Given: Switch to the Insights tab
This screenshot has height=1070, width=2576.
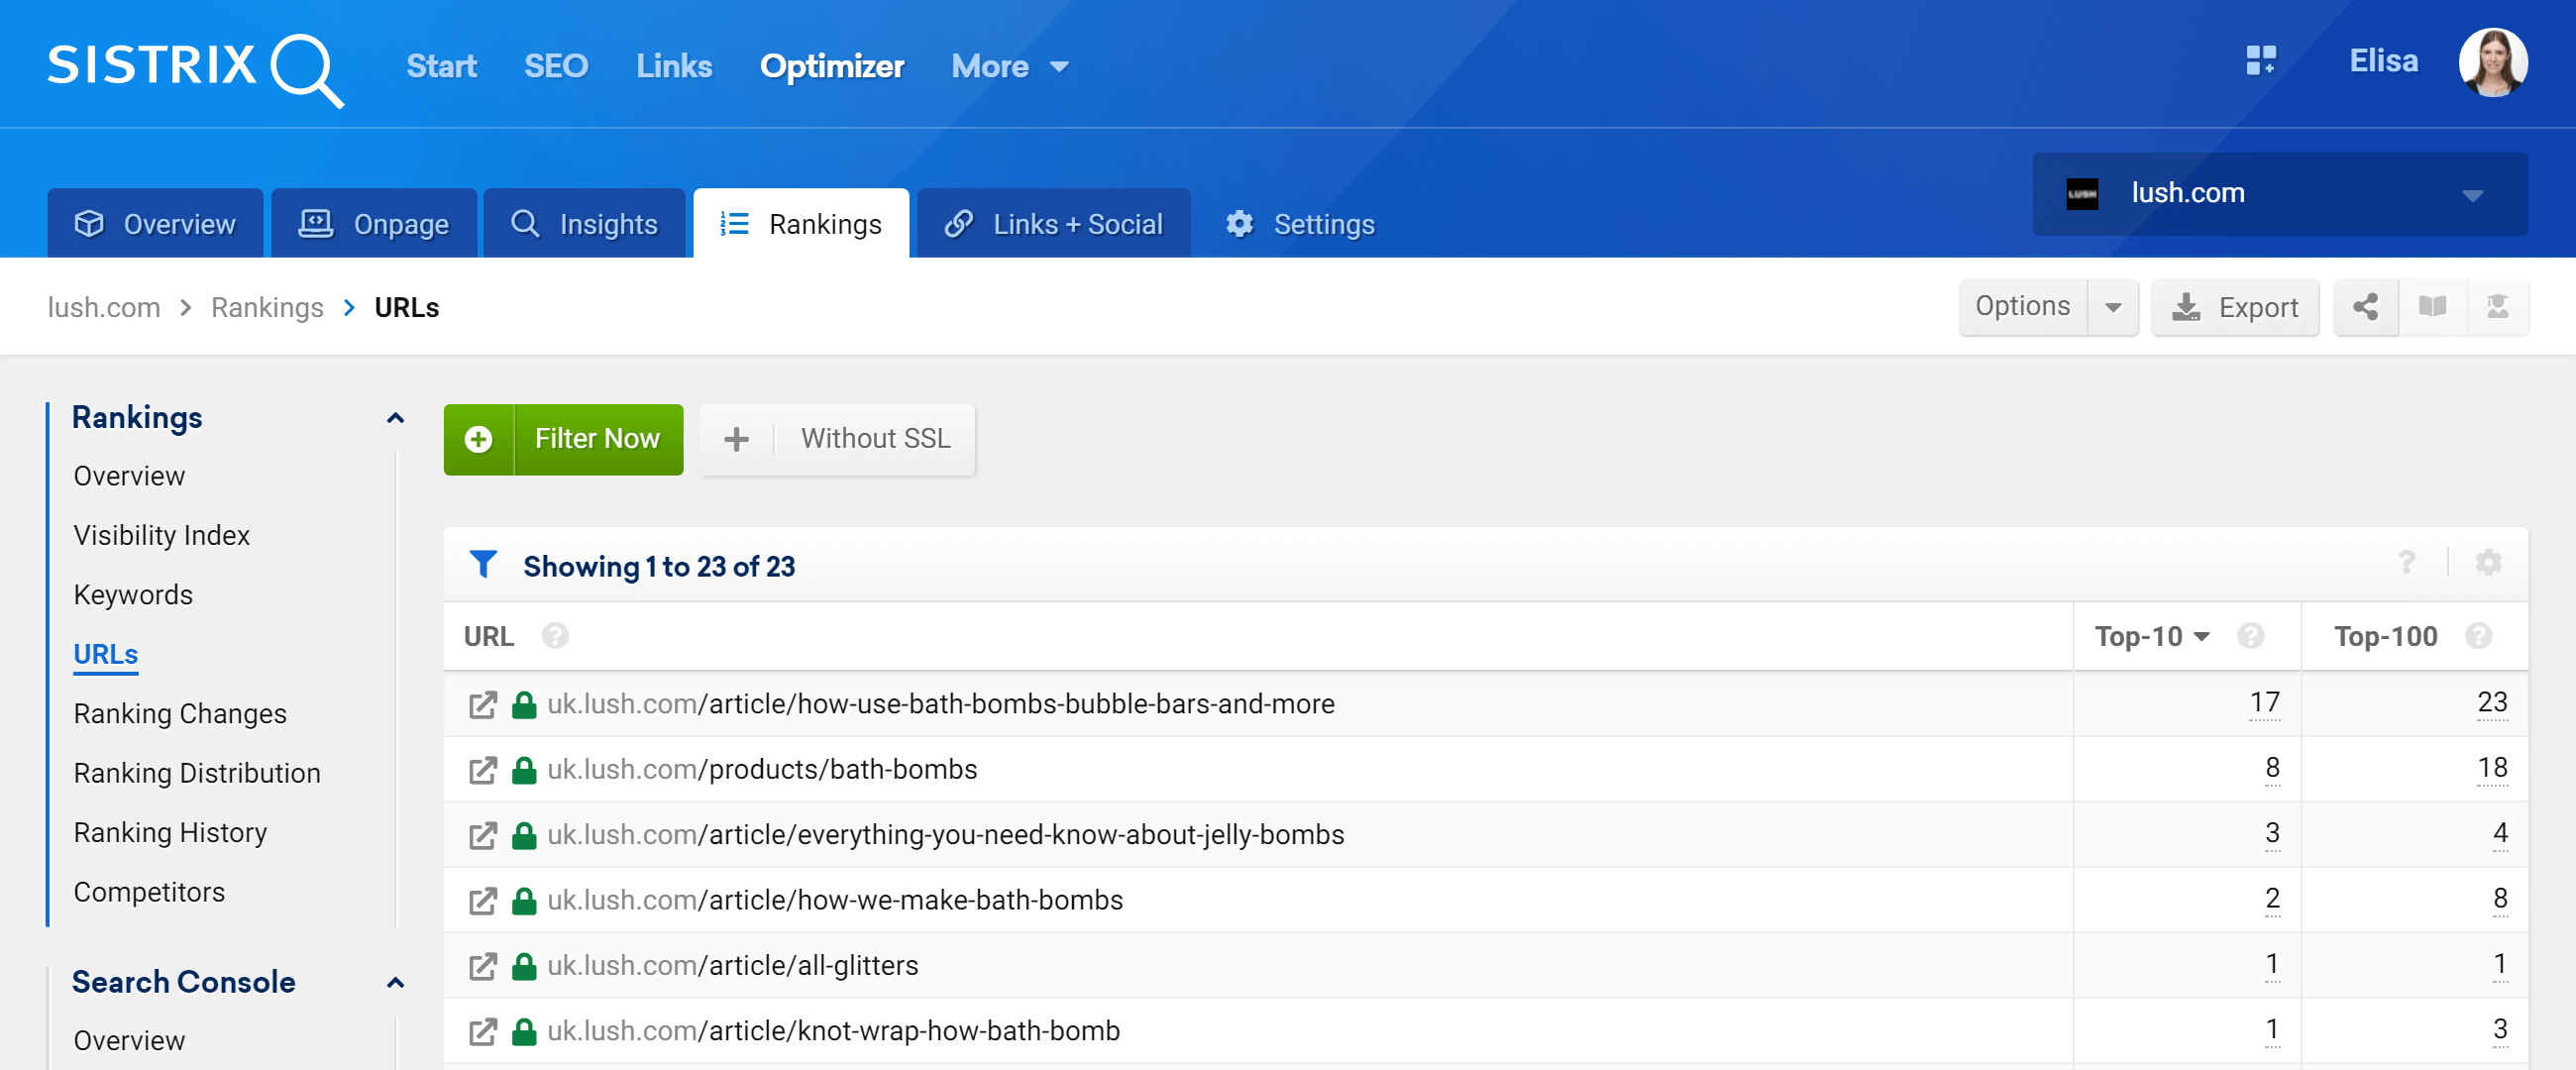Looking at the screenshot, I should click(584, 223).
